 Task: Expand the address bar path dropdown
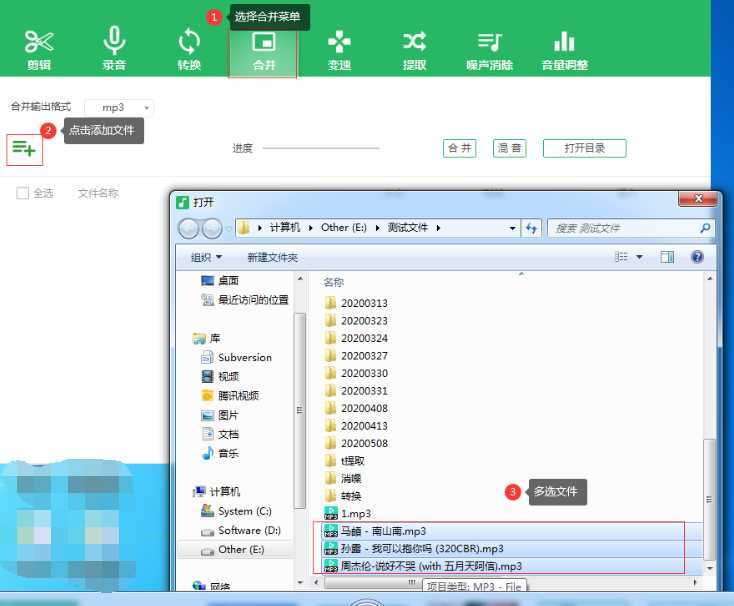pyautogui.click(x=513, y=228)
